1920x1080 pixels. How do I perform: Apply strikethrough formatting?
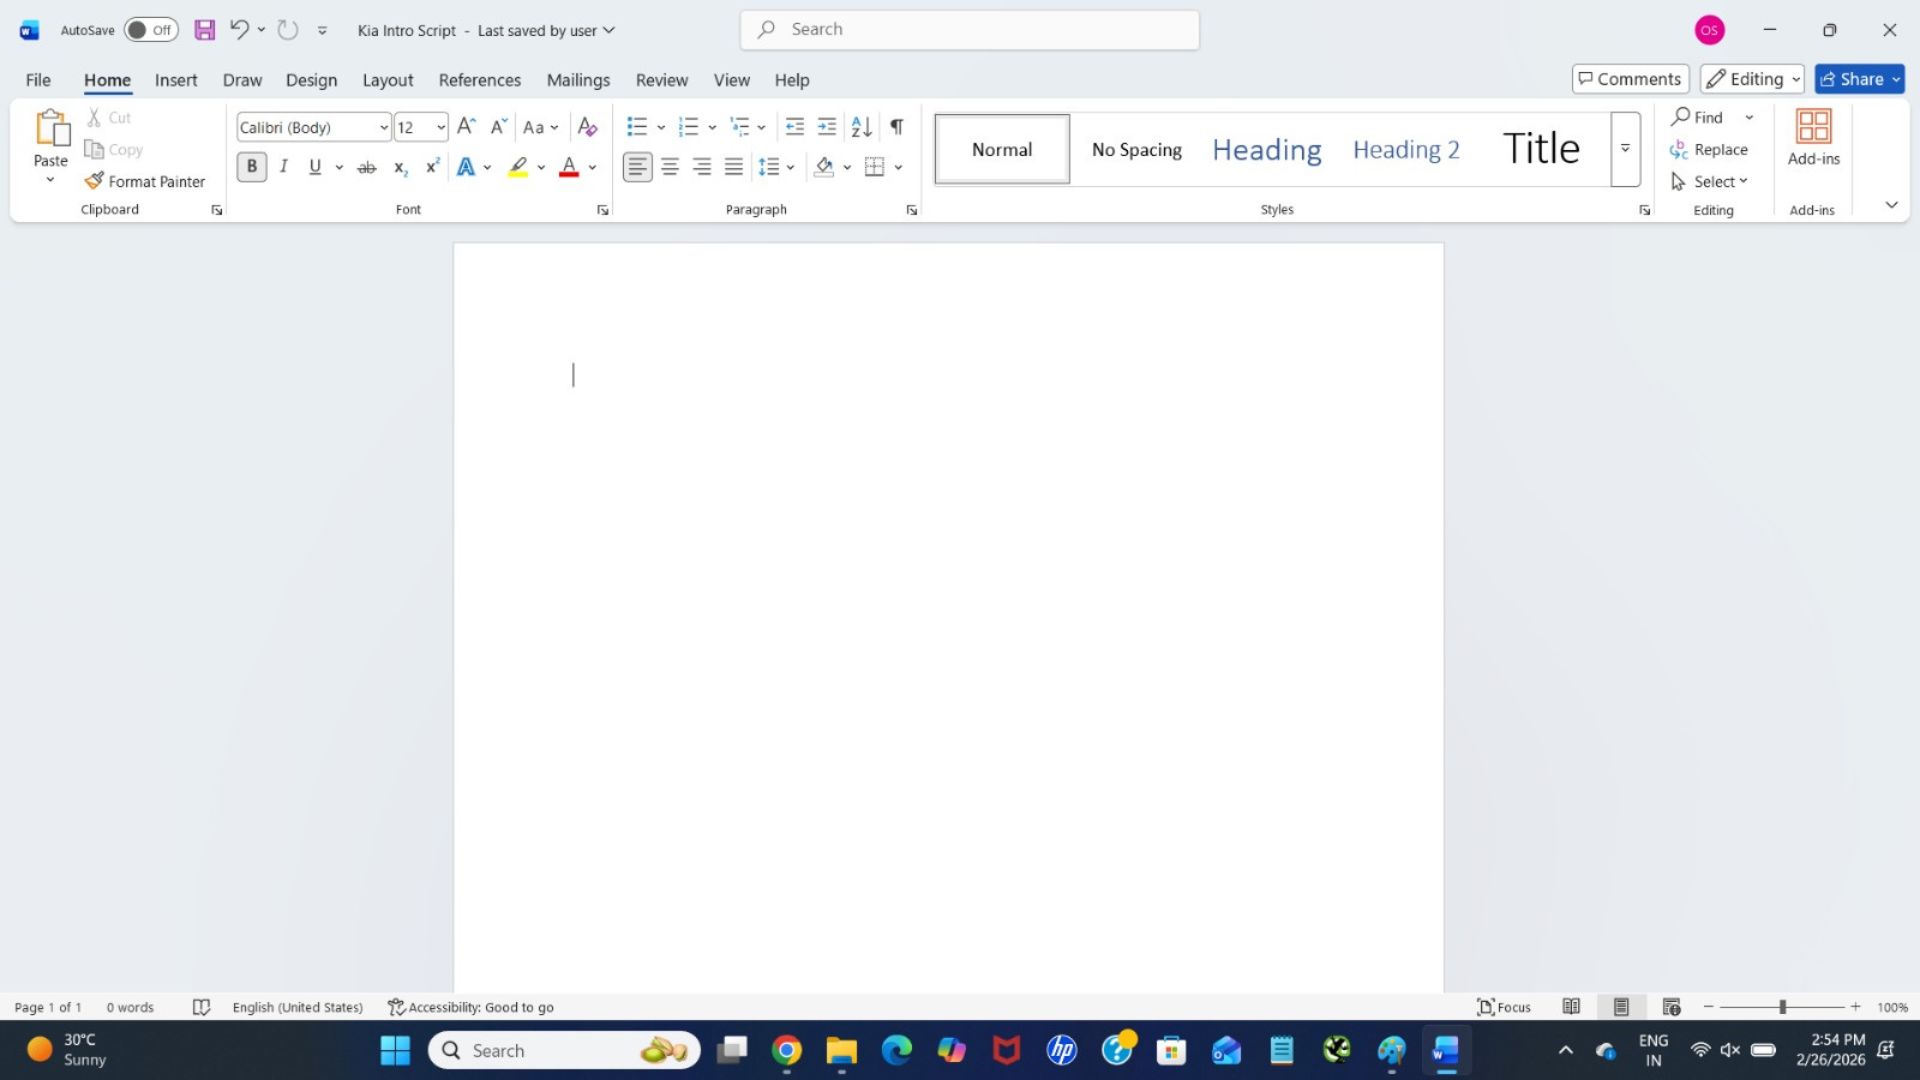366,166
